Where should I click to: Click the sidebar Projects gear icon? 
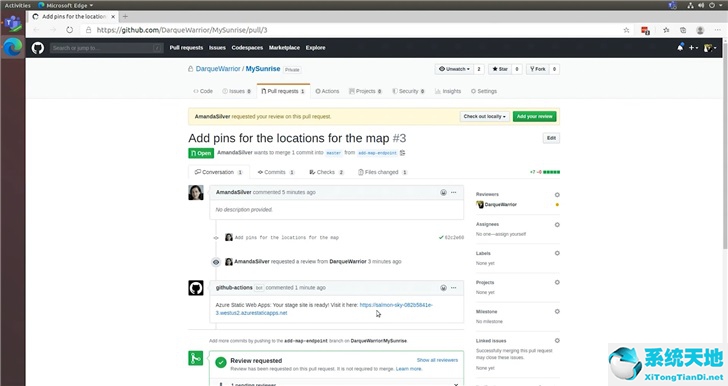point(557,282)
